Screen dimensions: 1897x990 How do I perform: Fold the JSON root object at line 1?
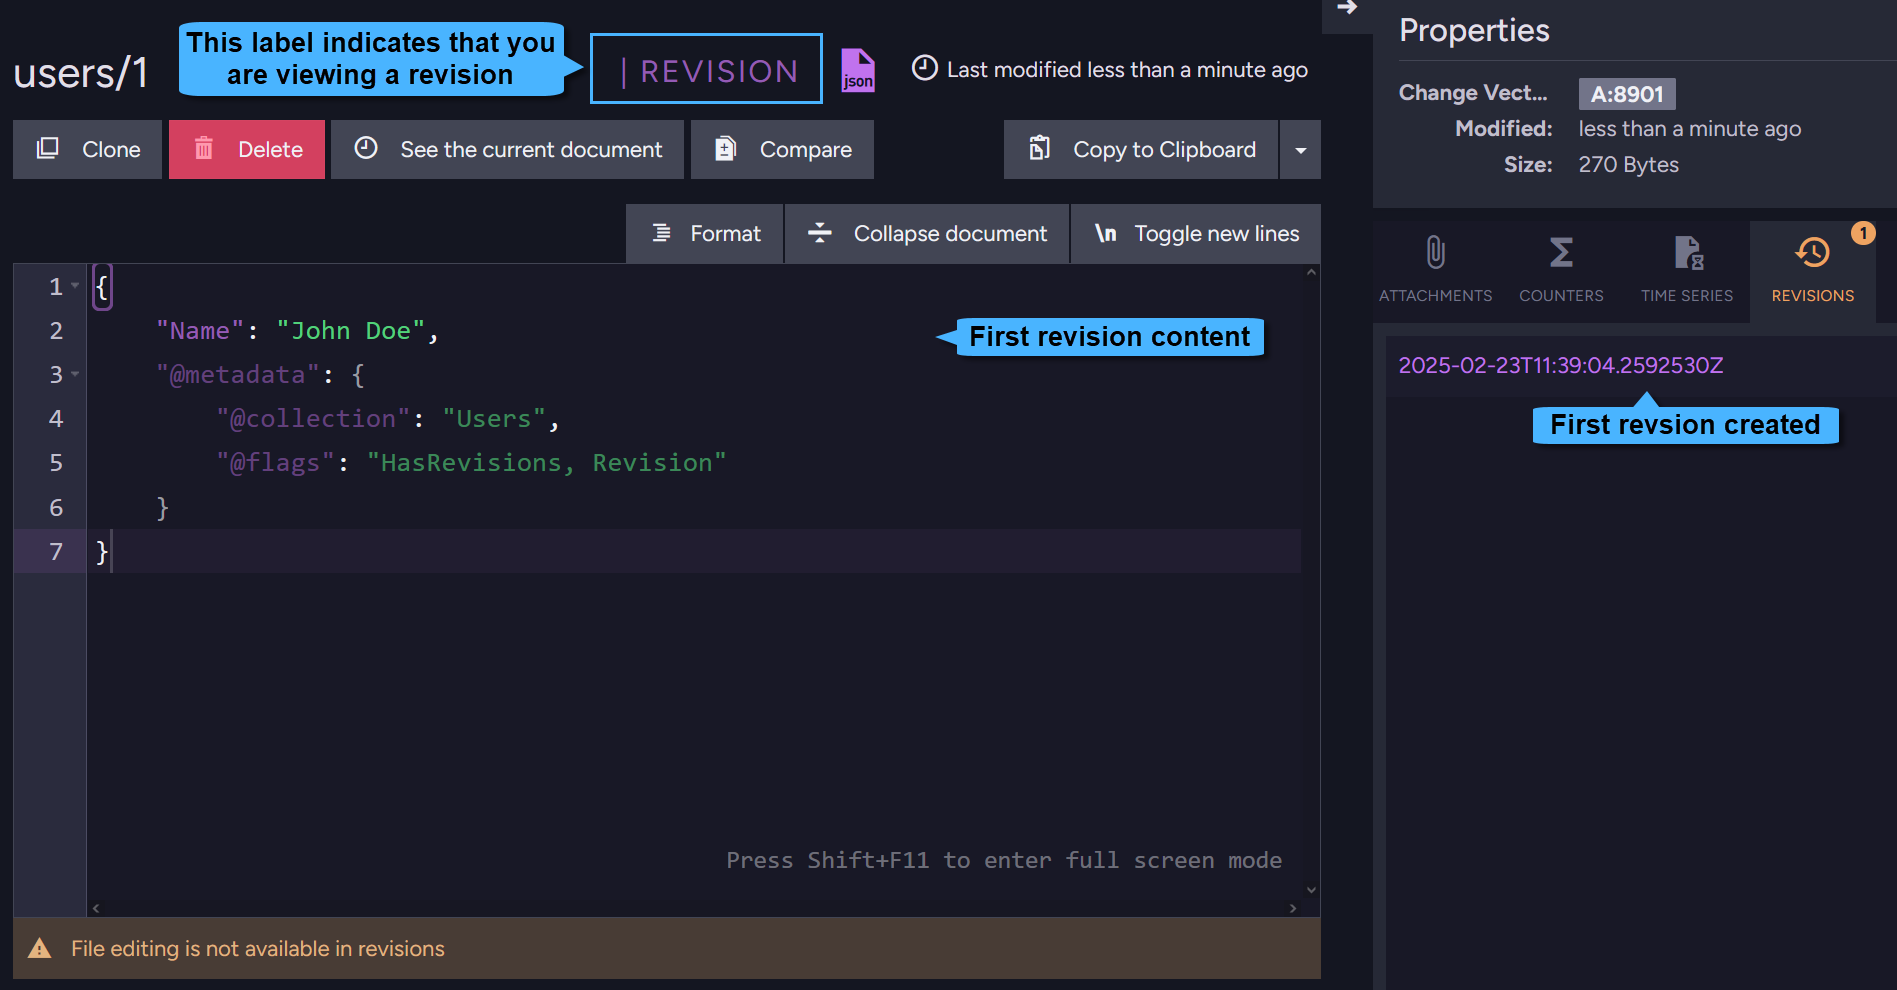pos(76,287)
